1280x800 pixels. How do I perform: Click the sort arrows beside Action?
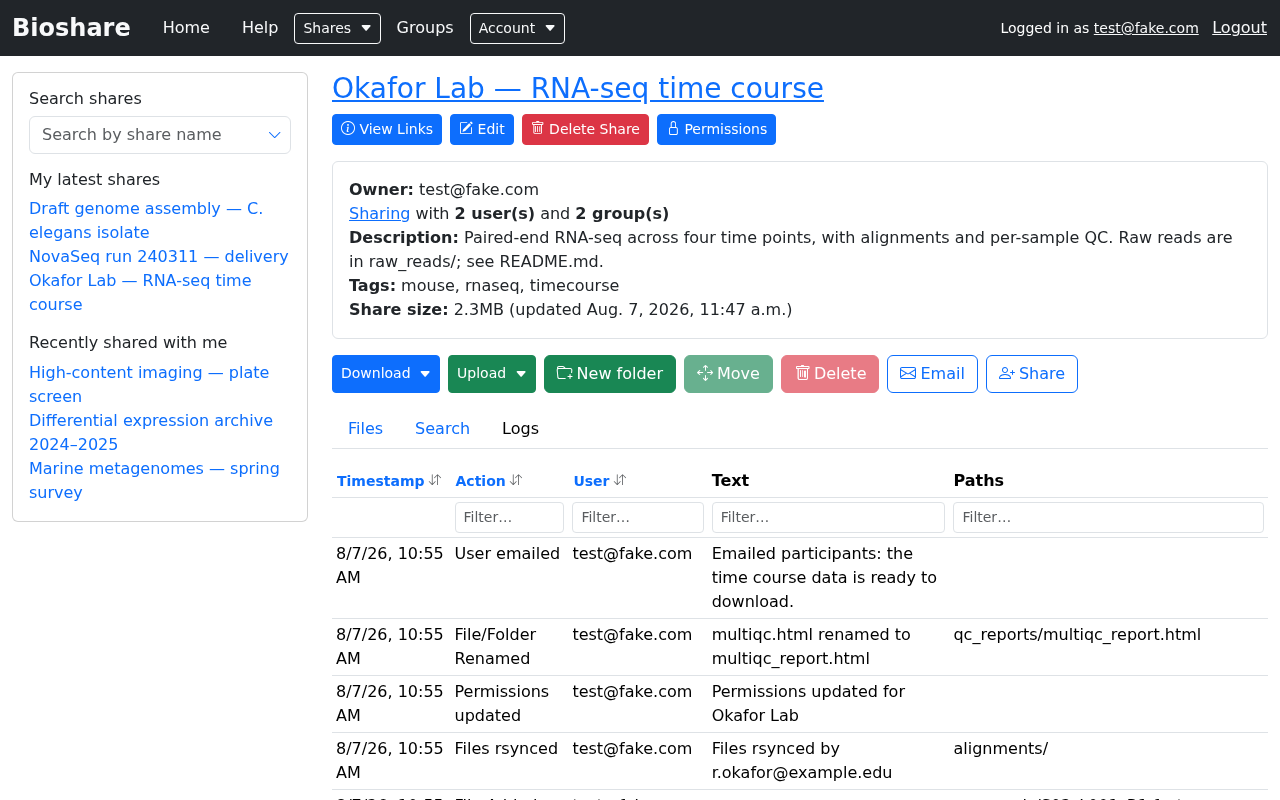tap(516, 480)
